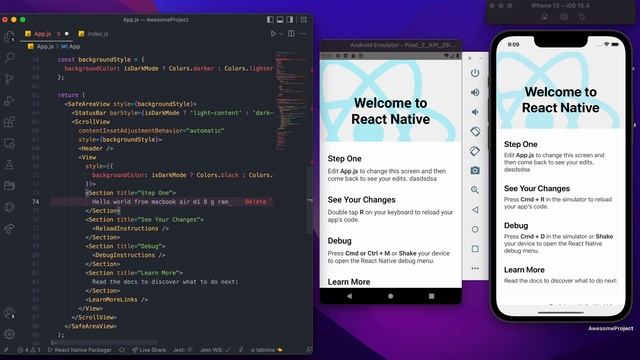Viewport: 640px width, 360px height.
Task: Open the Customize Layout icon
Action: (304, 20)
